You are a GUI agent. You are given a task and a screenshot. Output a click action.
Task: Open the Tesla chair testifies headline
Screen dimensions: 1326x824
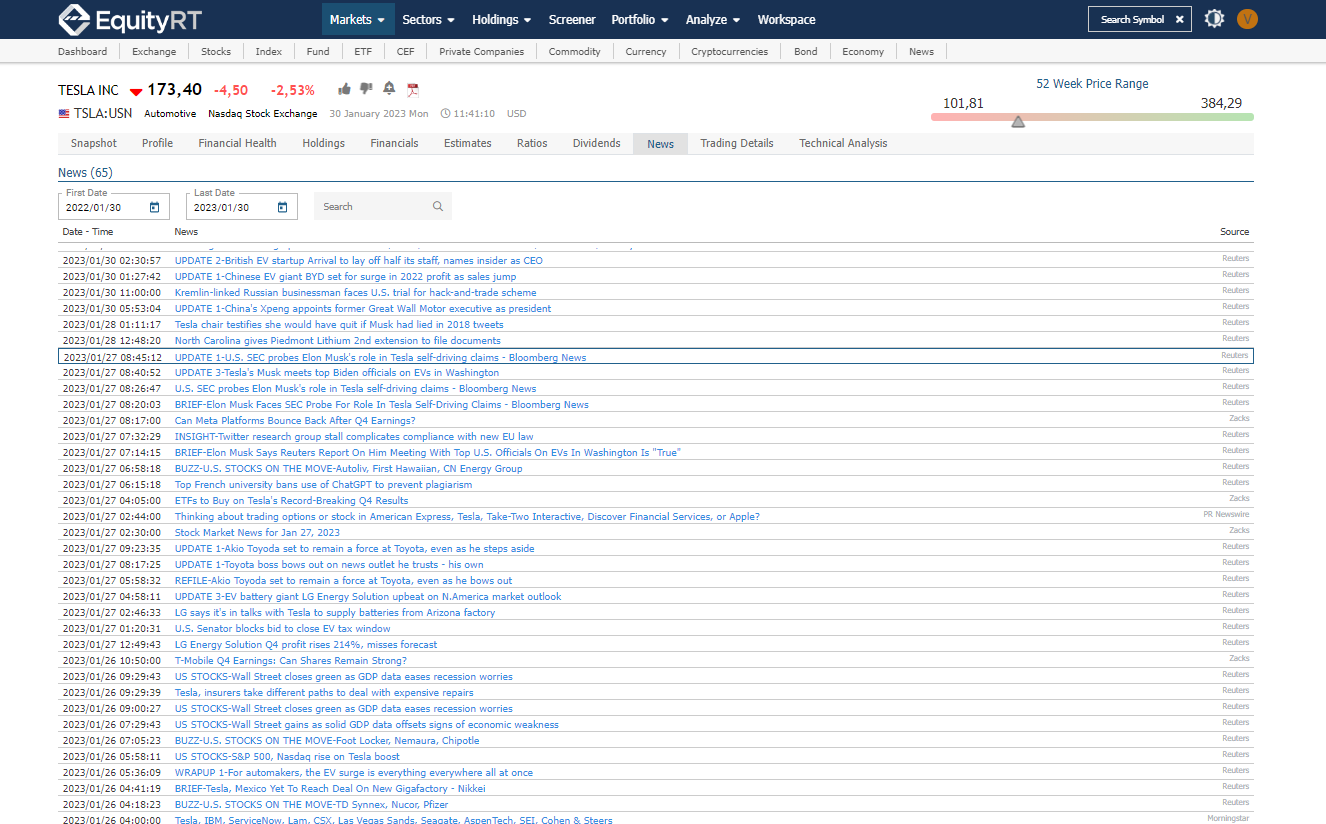pyautogui.click(x=339, y=325)
